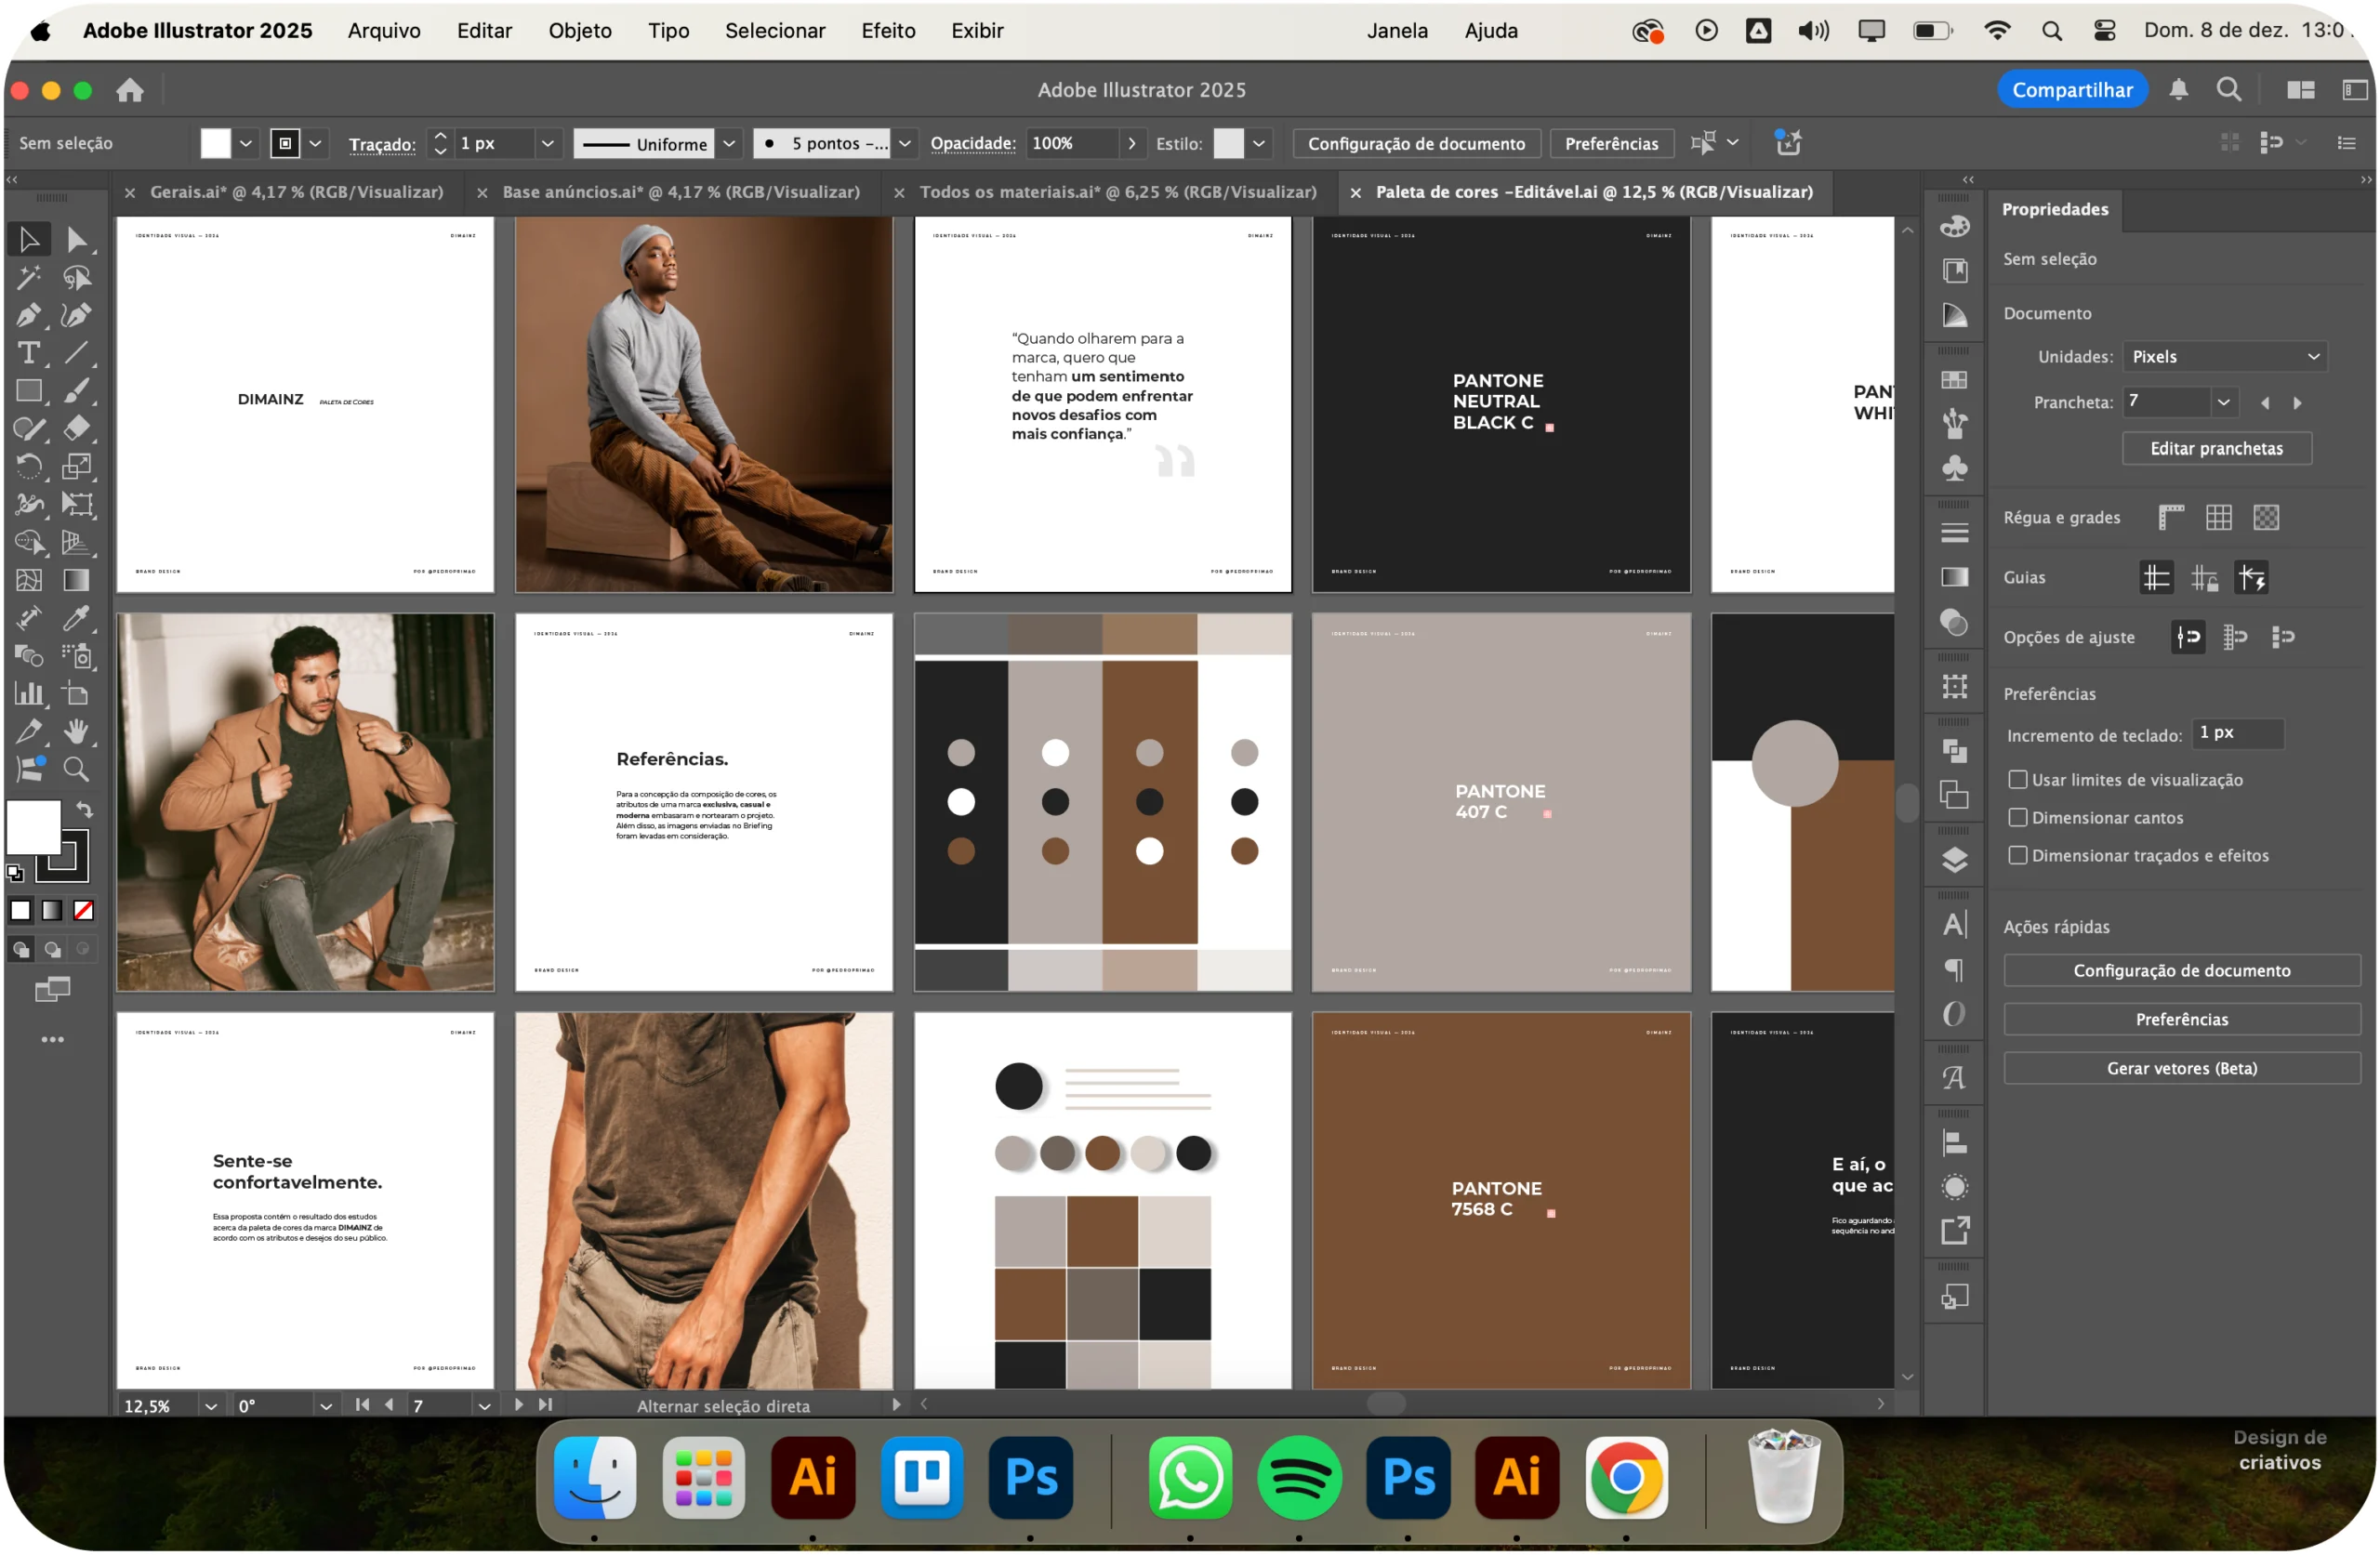Click Configuração de documento in control bar

(x=1417, y=144)
